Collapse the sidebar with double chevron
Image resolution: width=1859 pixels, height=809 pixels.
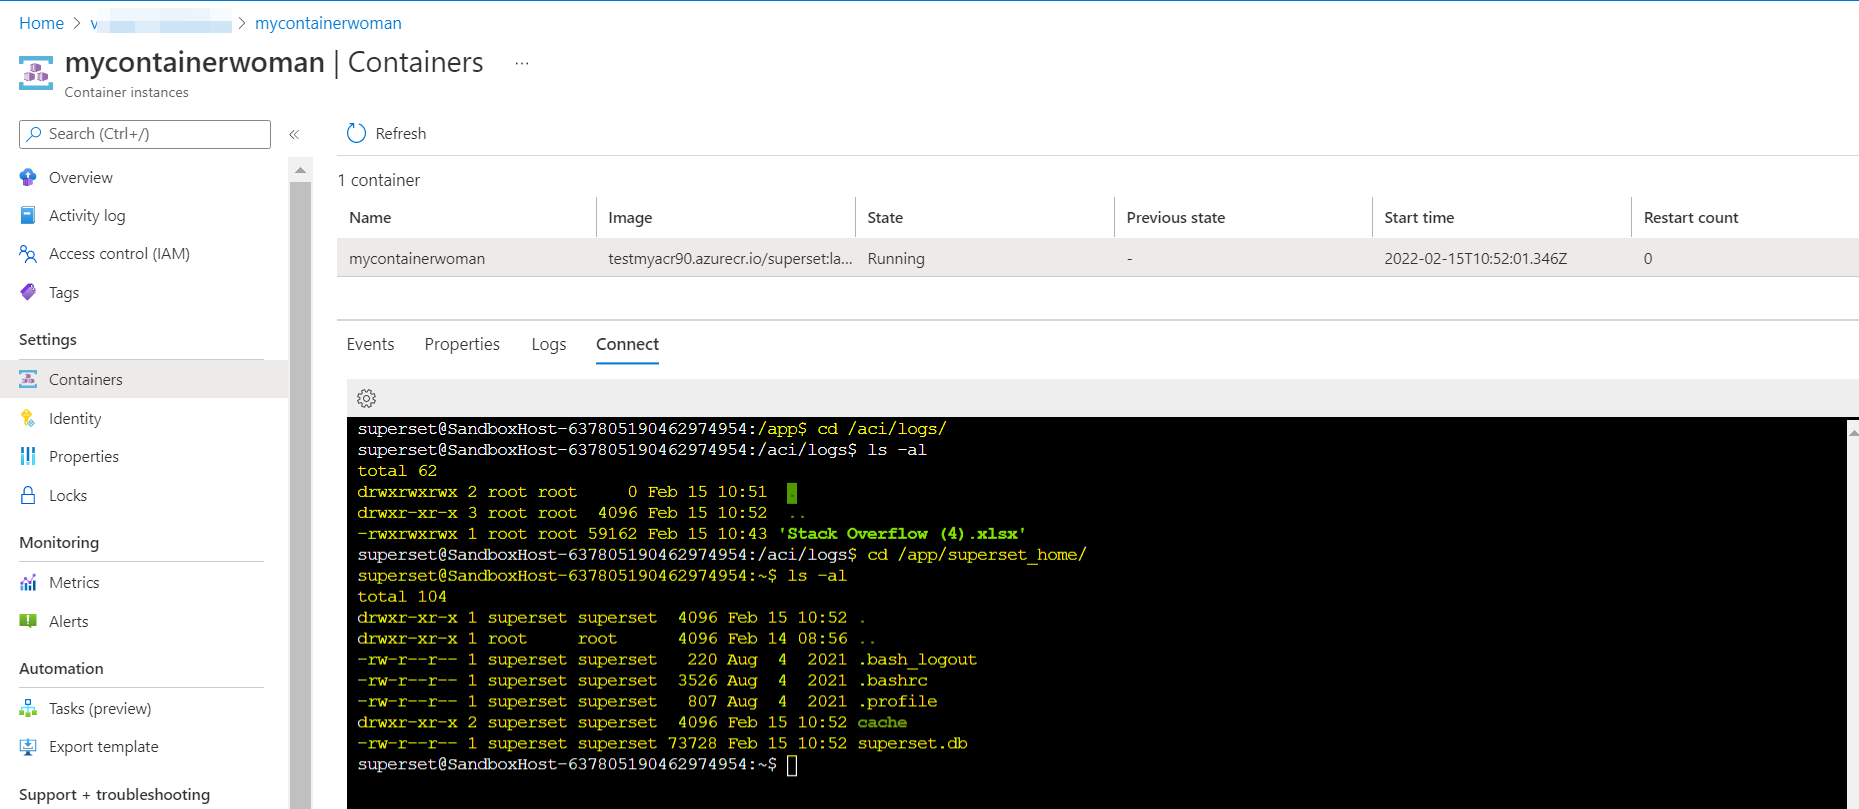tap(294, 134)
